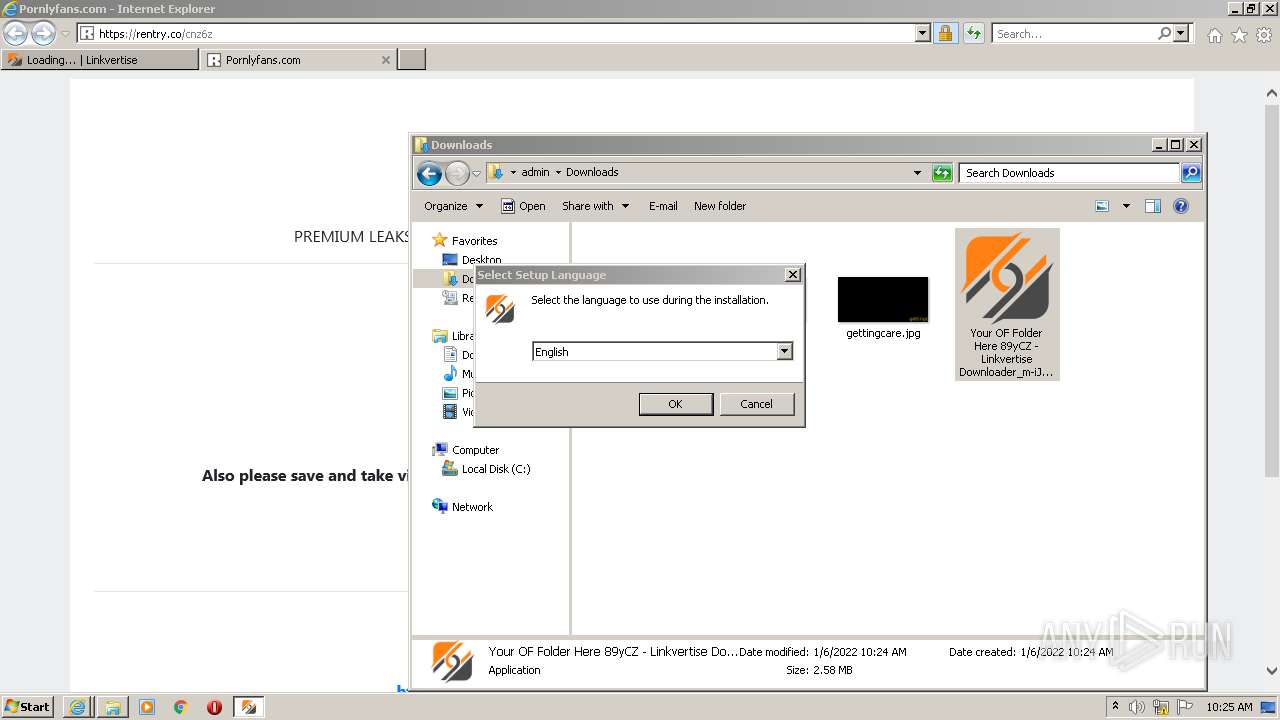
Task: Go forward in Internet Explorer
Action: click(43, 33)
